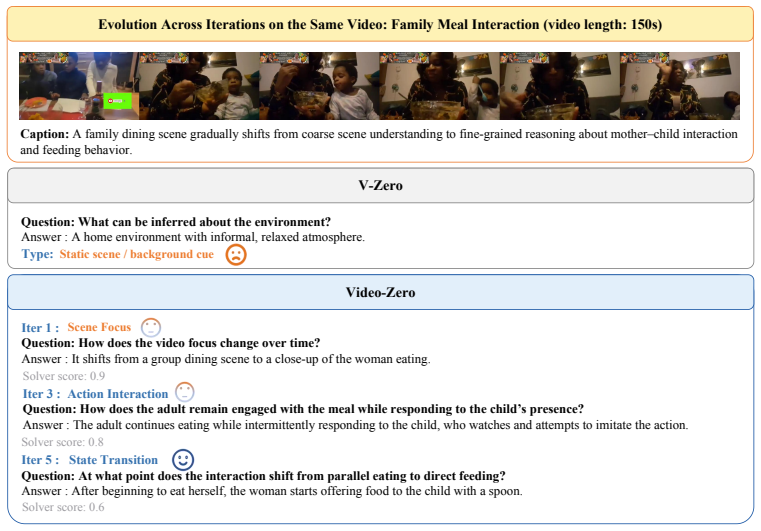Click the green overlay box in first frame
This screenshot has width=761, height=531.
117,101
